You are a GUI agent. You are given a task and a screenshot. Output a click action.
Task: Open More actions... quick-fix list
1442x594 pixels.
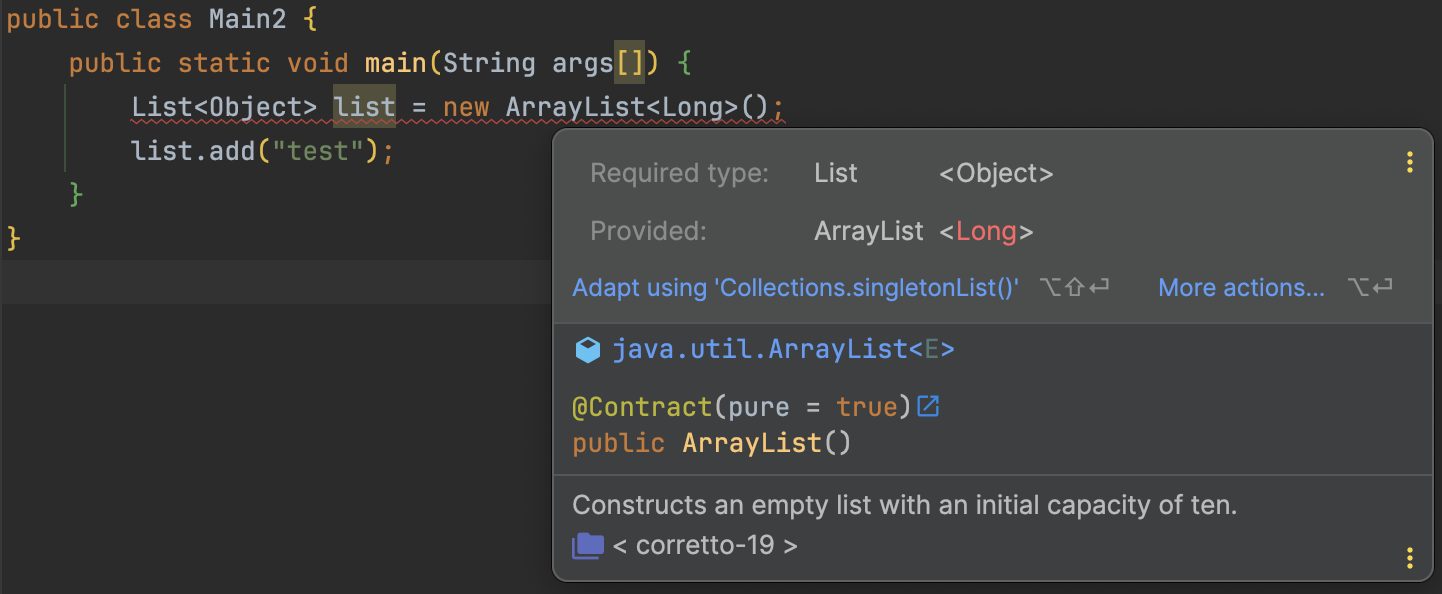coord(1241,288)
